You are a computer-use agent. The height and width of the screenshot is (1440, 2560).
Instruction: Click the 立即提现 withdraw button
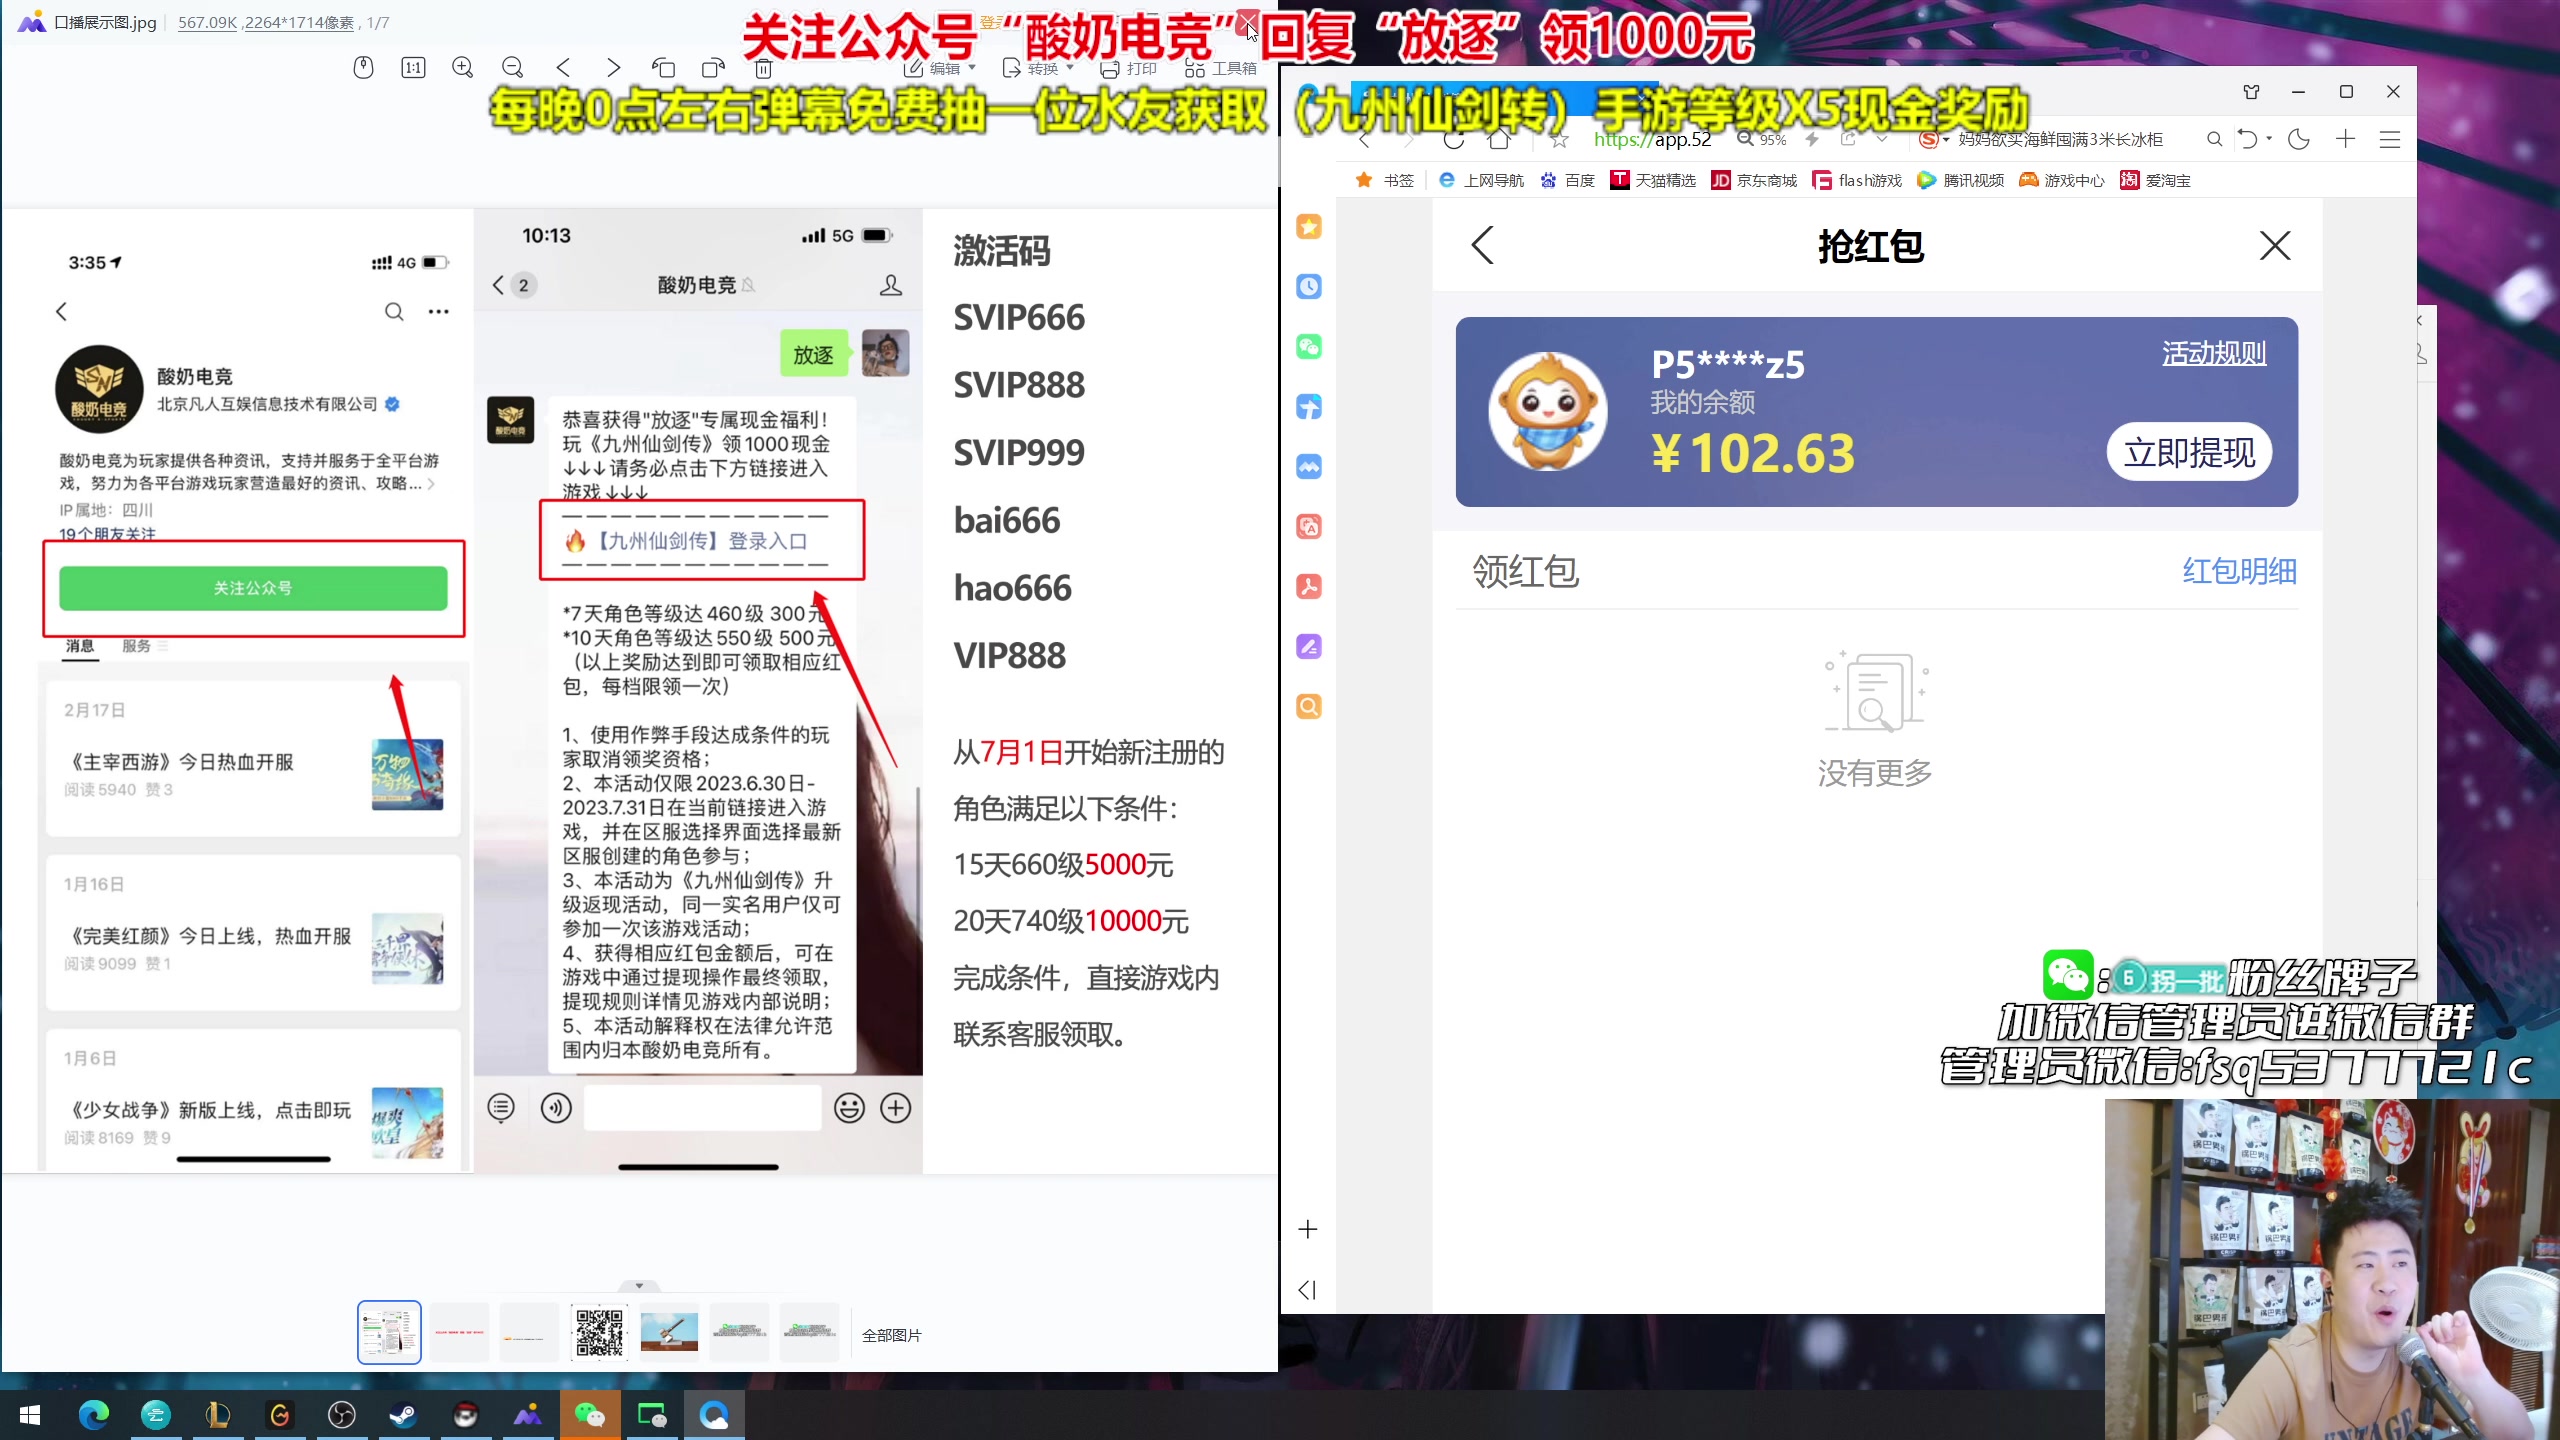(x=2190, y=452)
